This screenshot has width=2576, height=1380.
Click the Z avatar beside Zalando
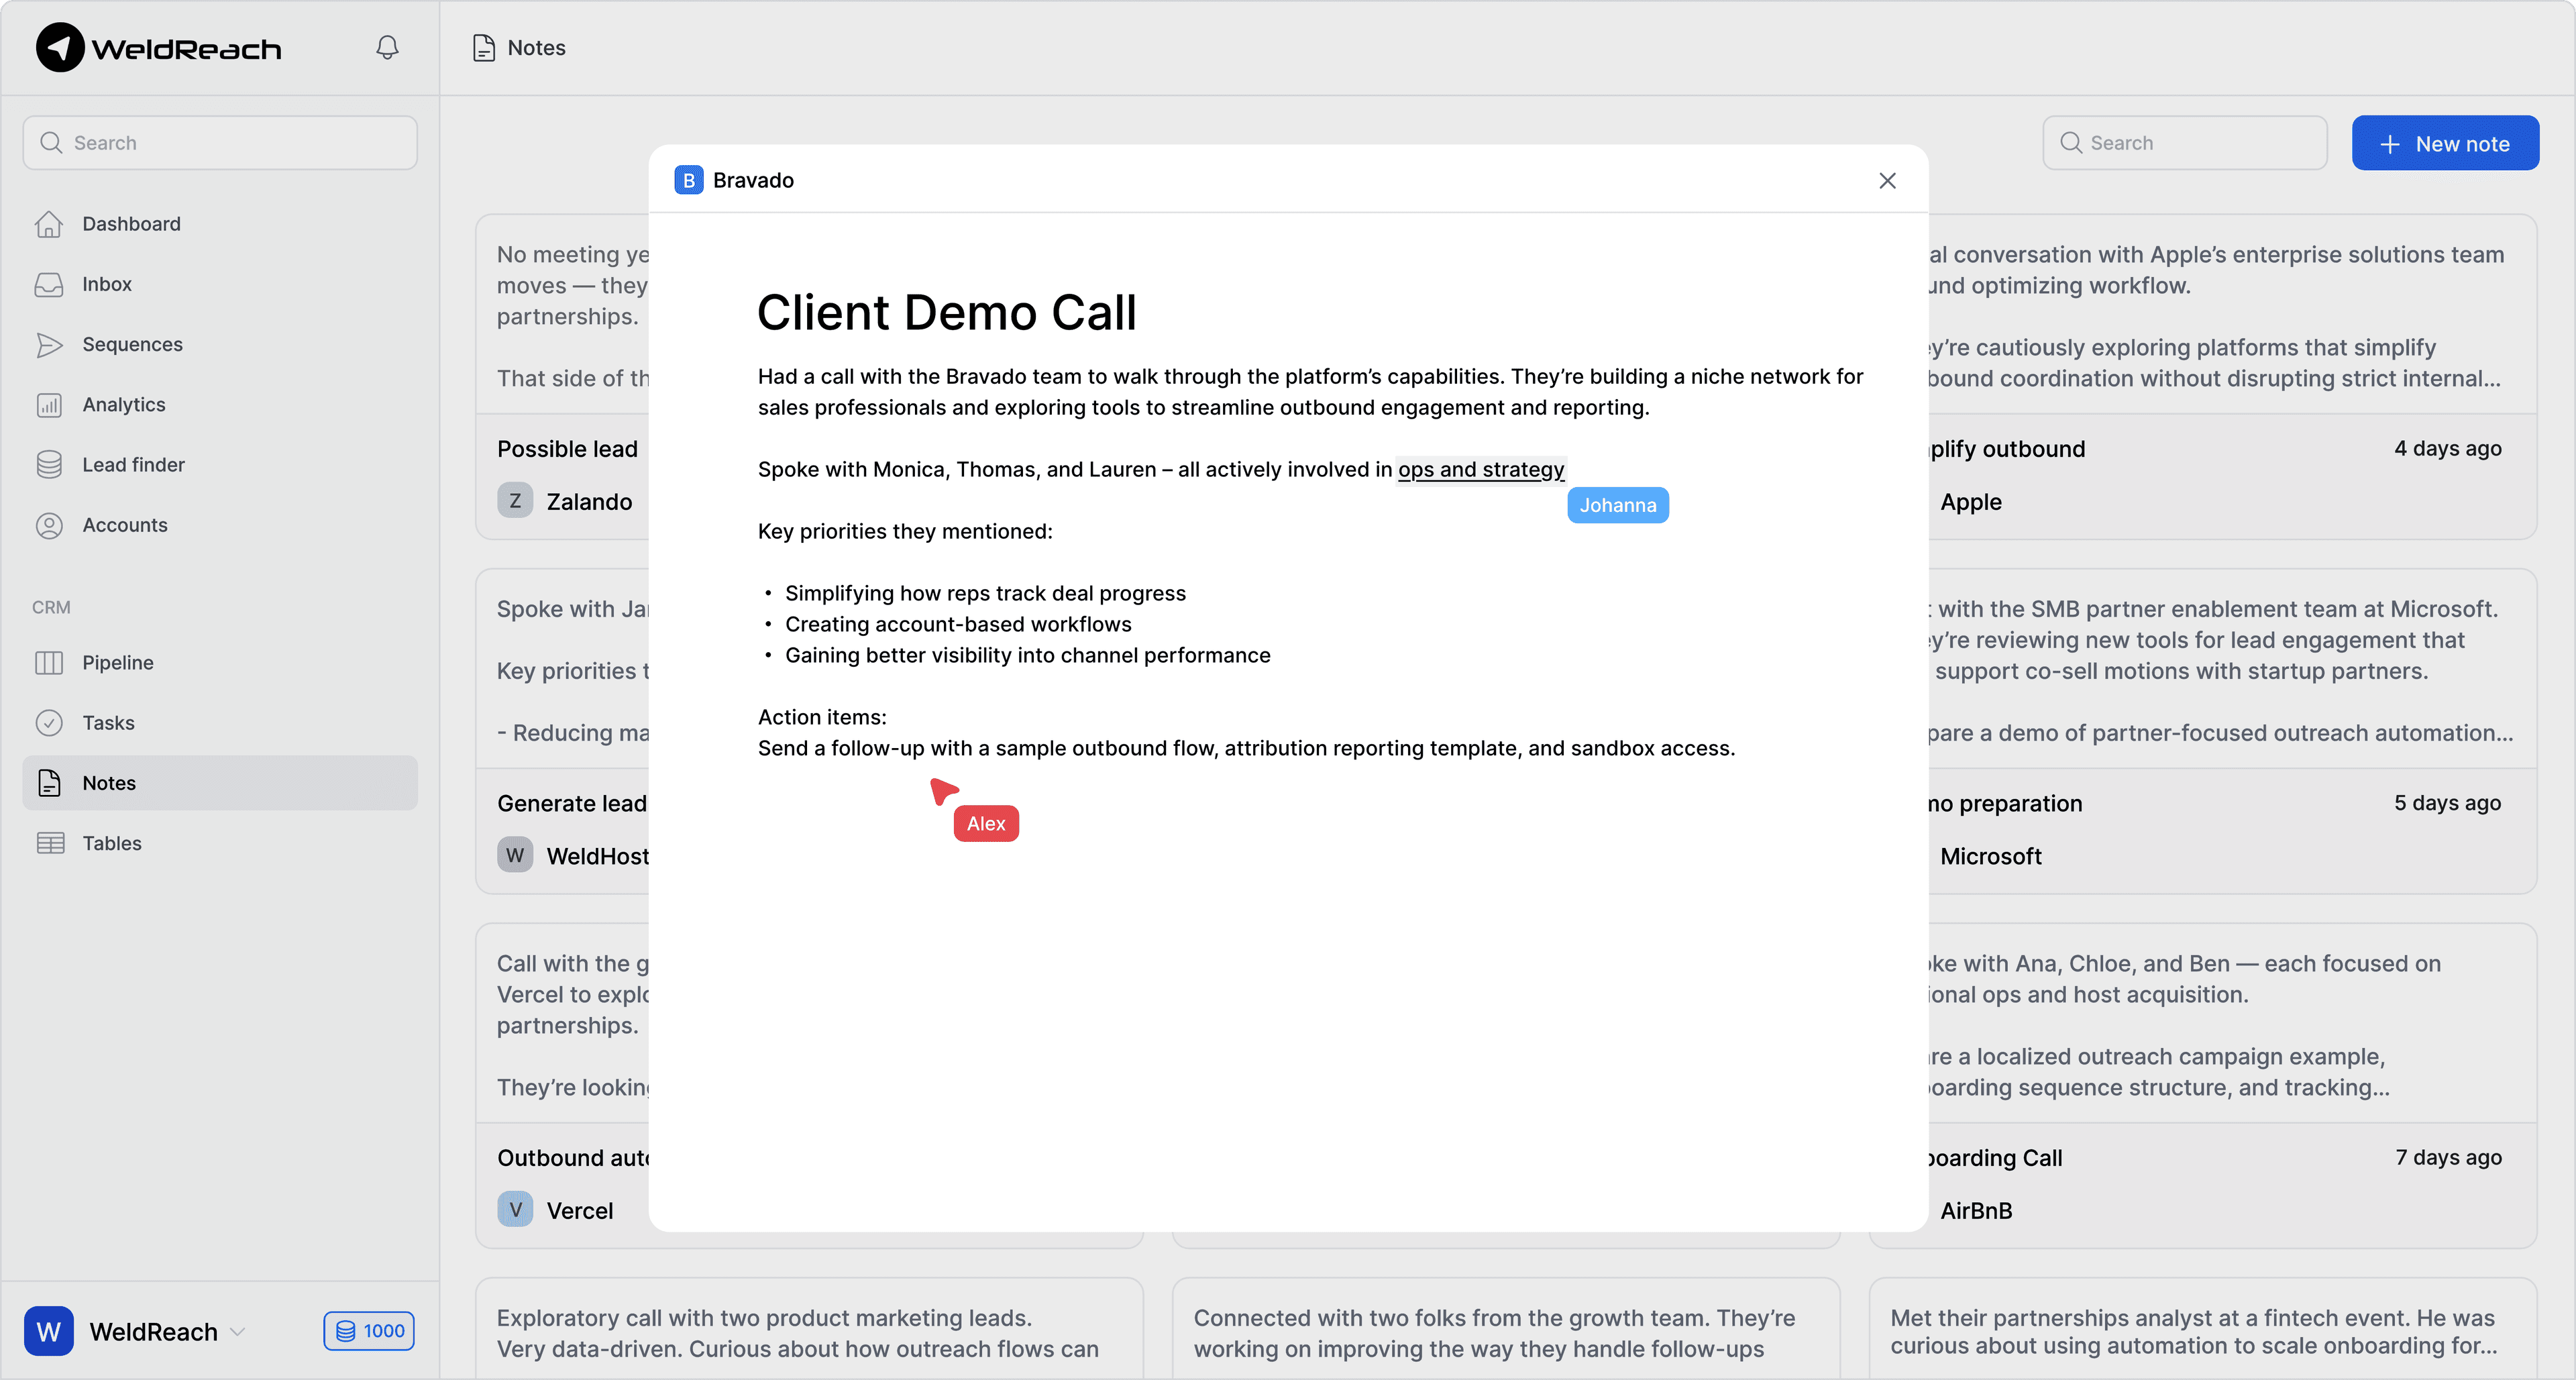click(515, 500)
